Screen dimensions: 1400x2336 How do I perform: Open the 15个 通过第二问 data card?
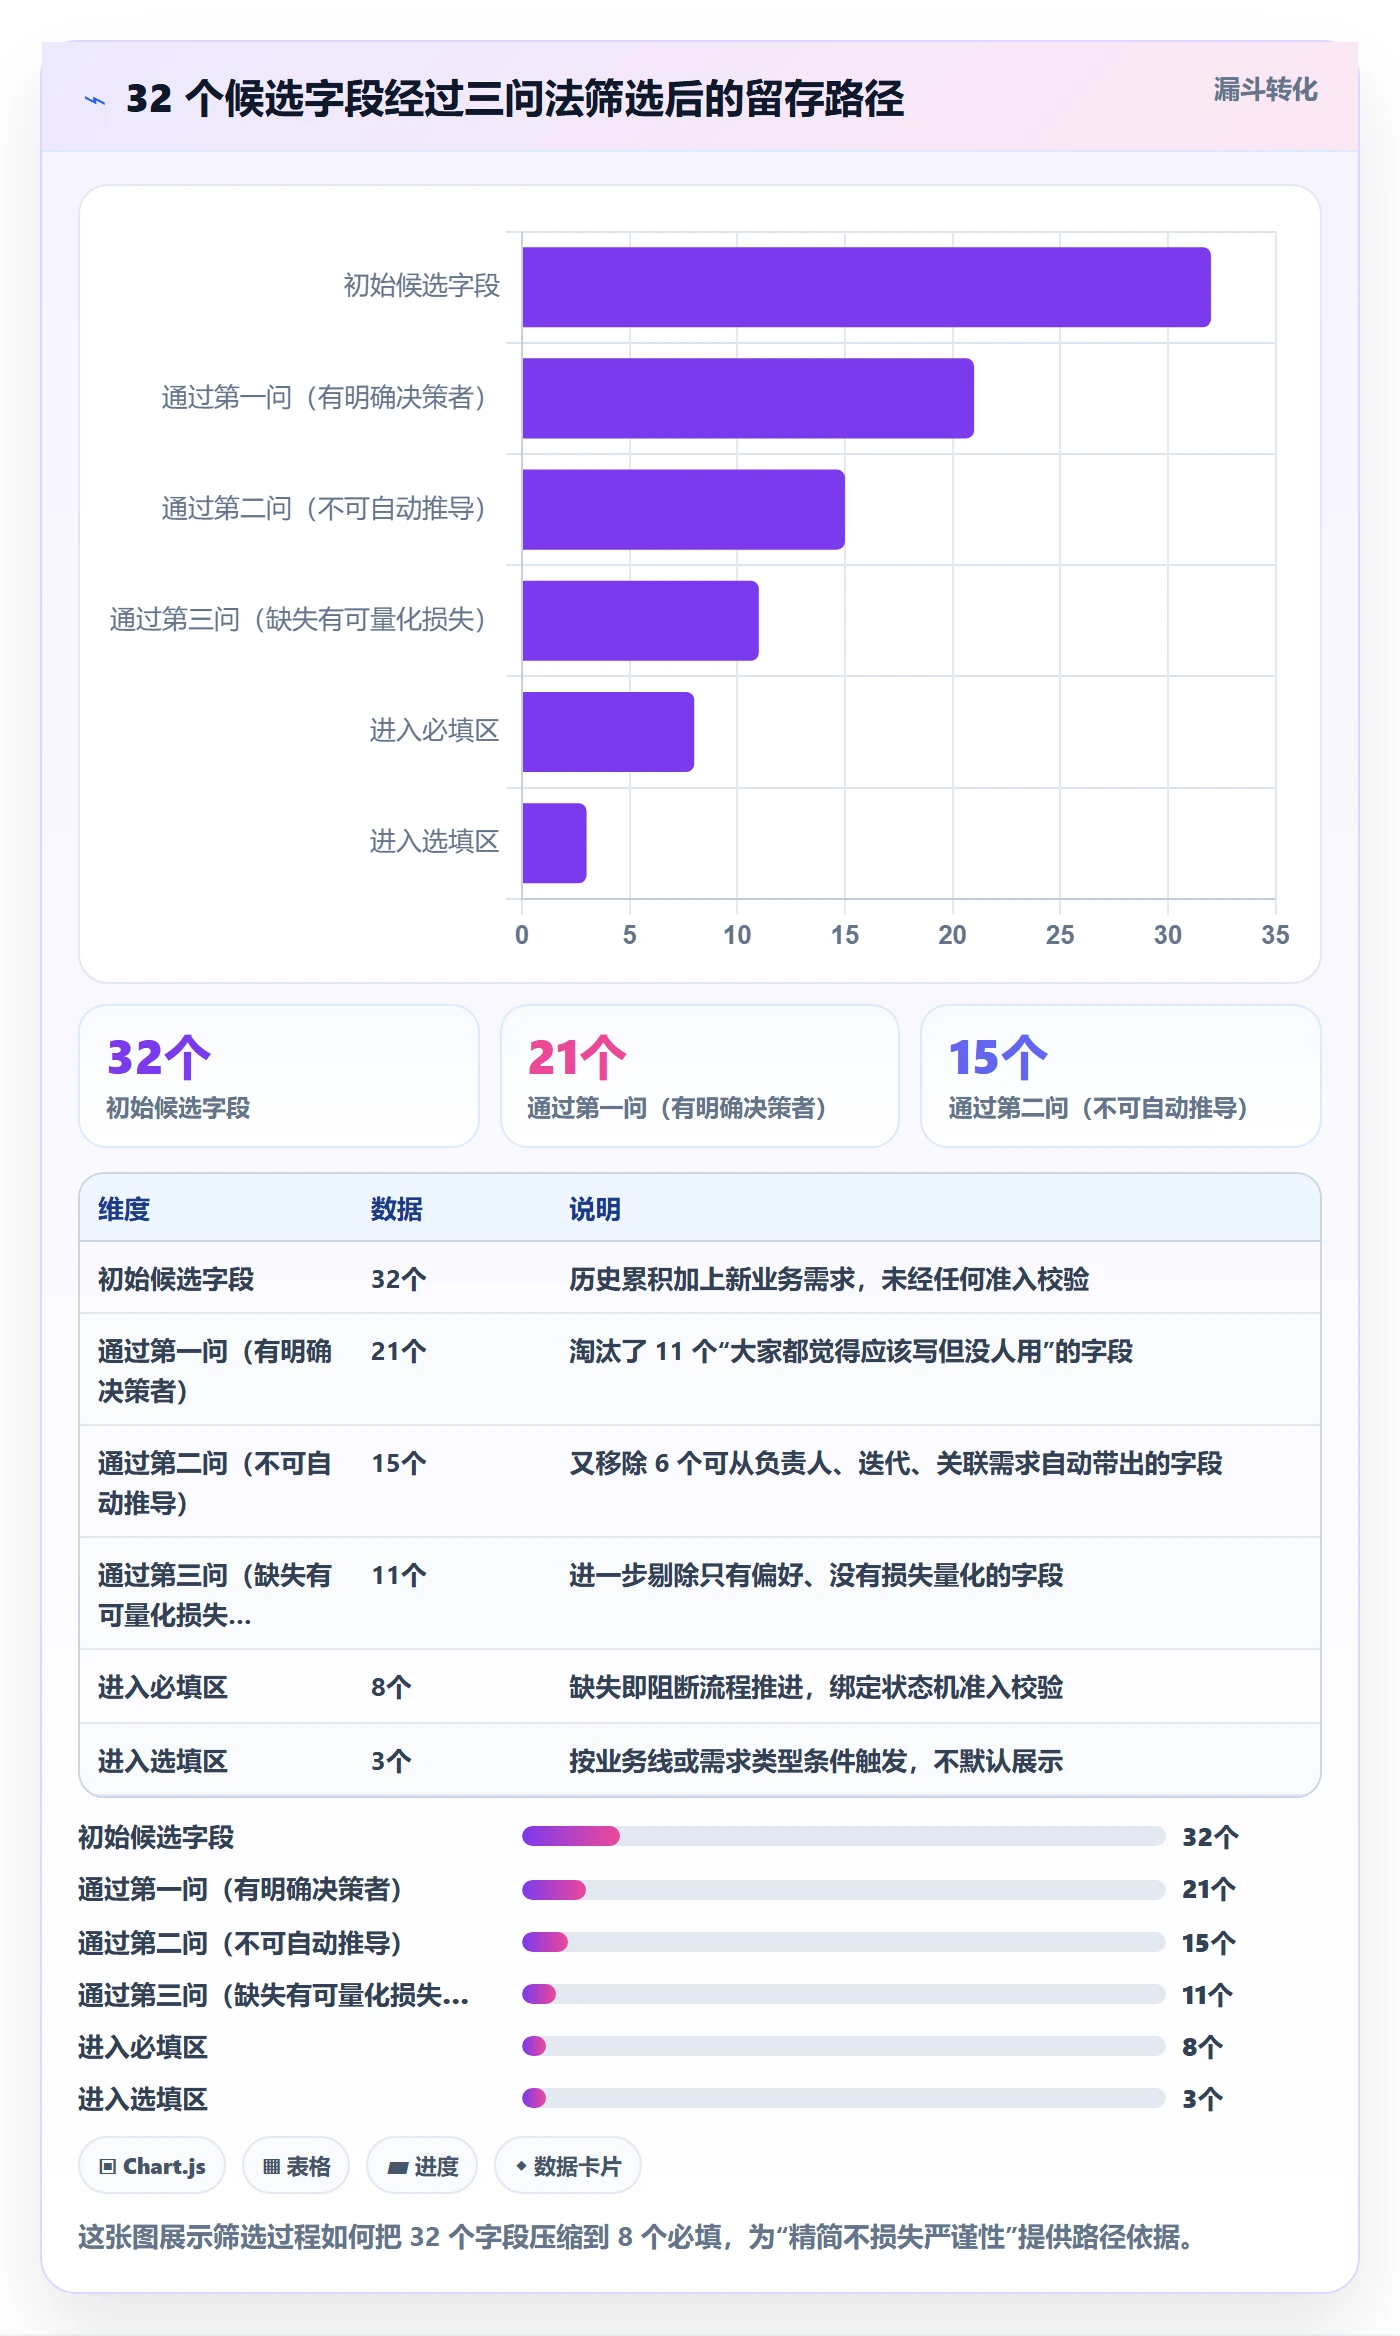[1121, 1076]
